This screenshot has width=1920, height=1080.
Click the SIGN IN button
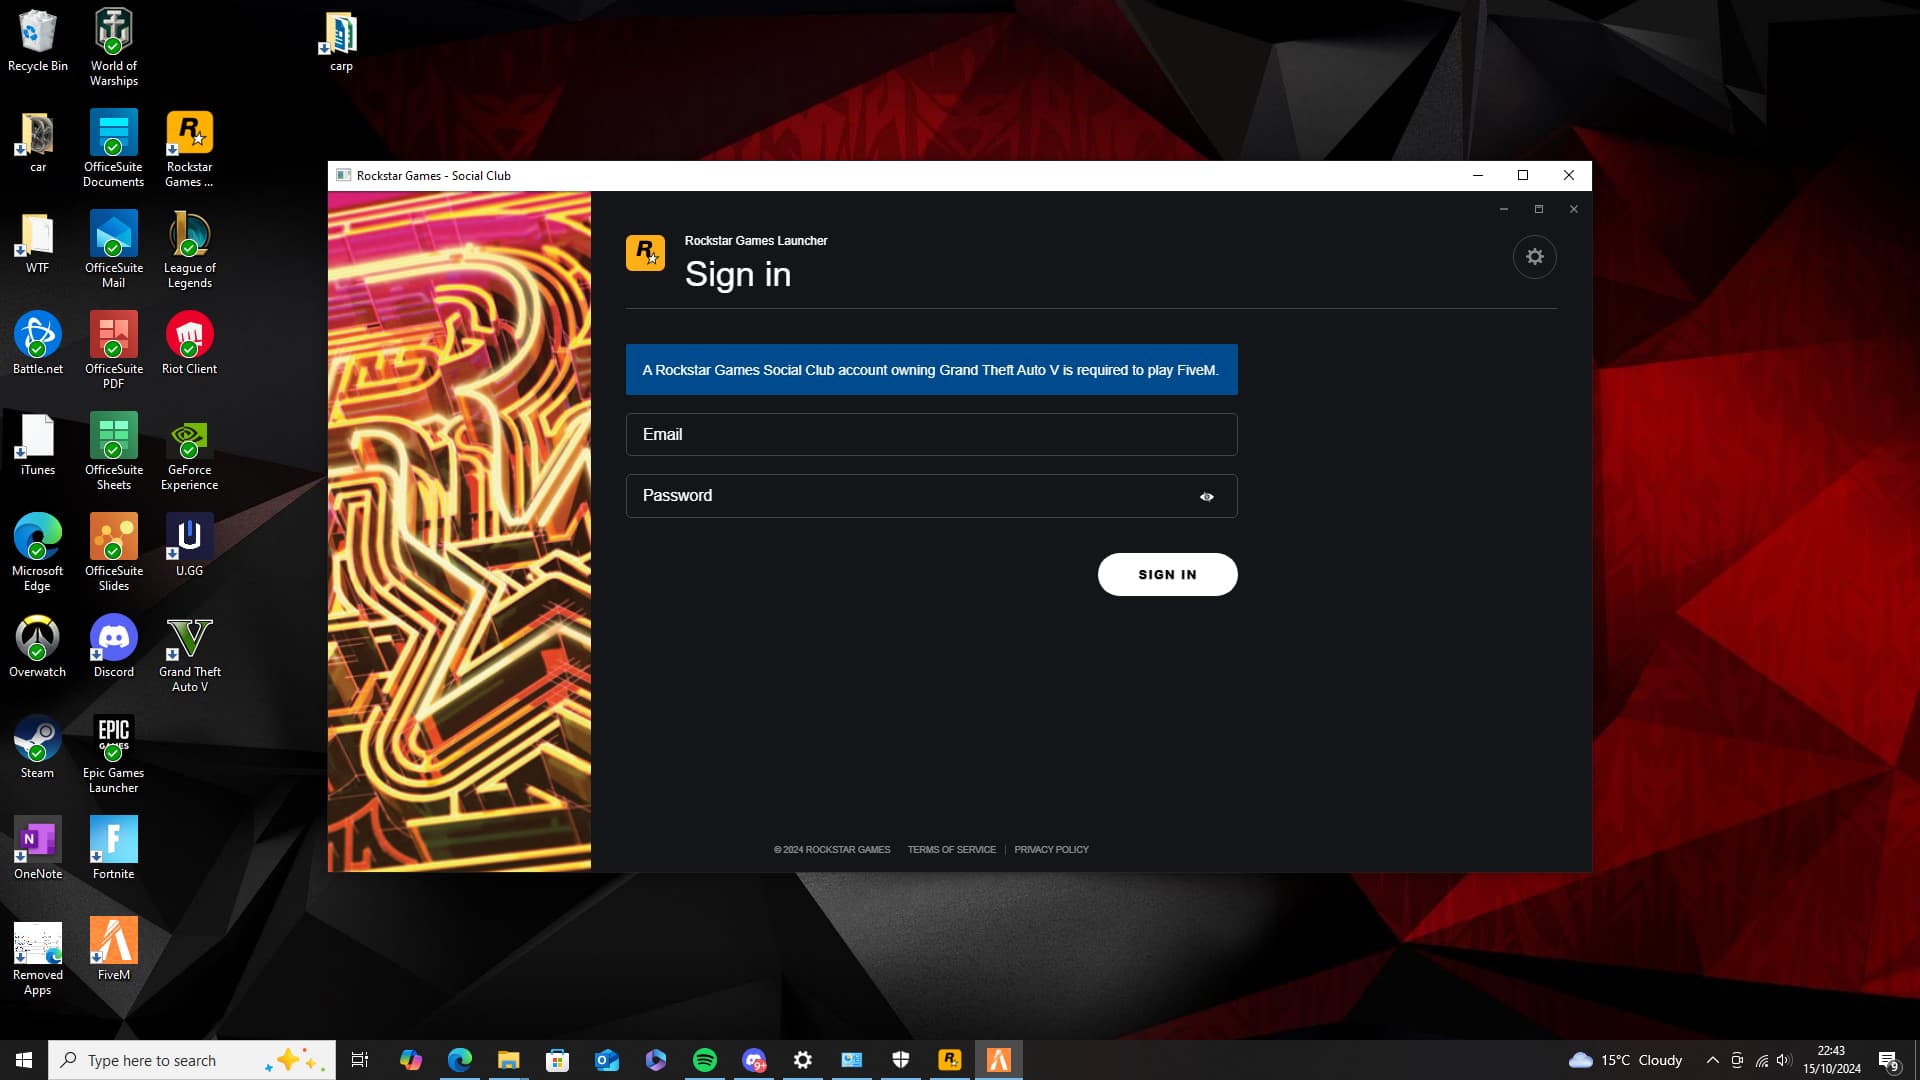pos(1167,575)
